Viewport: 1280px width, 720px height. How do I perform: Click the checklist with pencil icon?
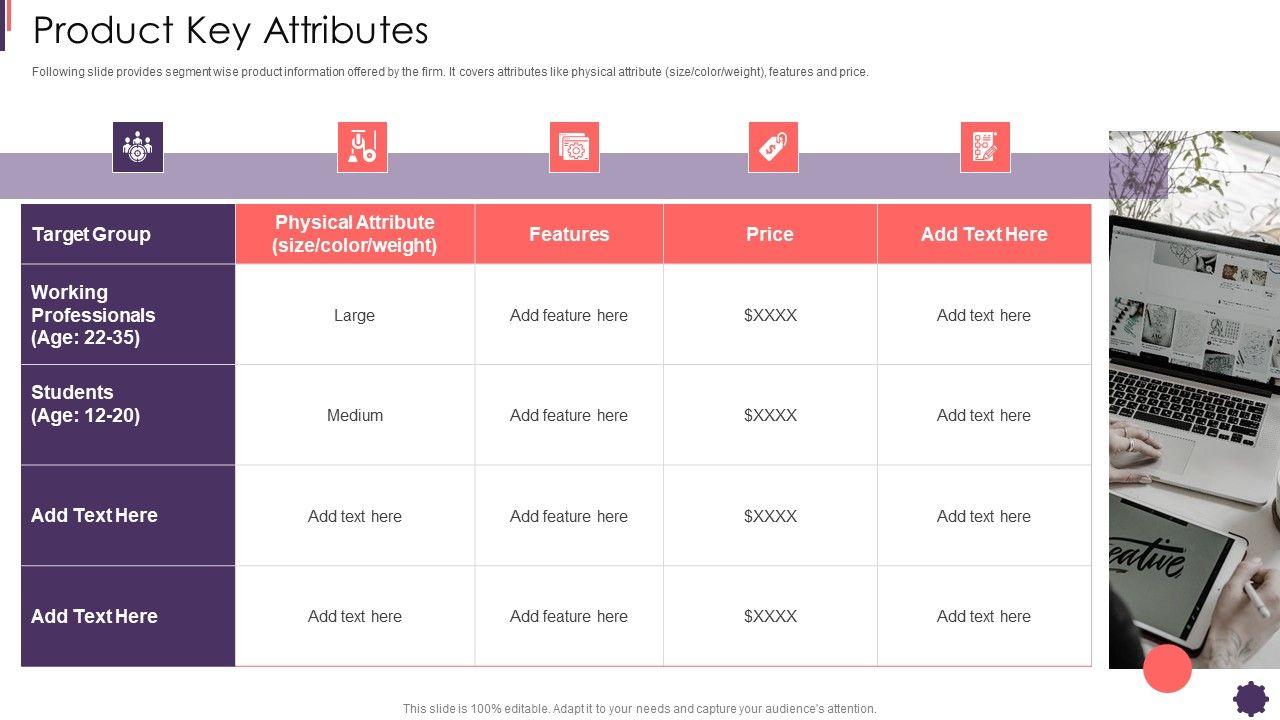[x=985, y=147]
